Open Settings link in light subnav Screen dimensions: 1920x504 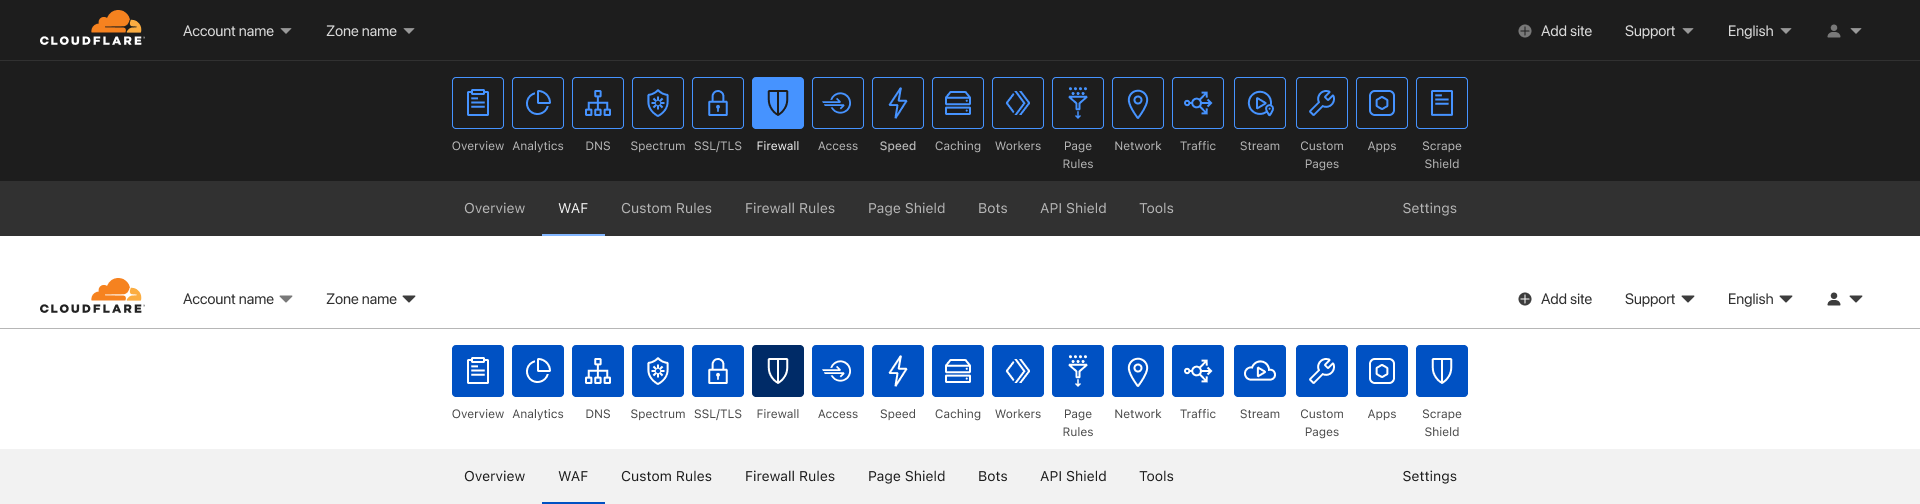click(x=1429, y=476)
